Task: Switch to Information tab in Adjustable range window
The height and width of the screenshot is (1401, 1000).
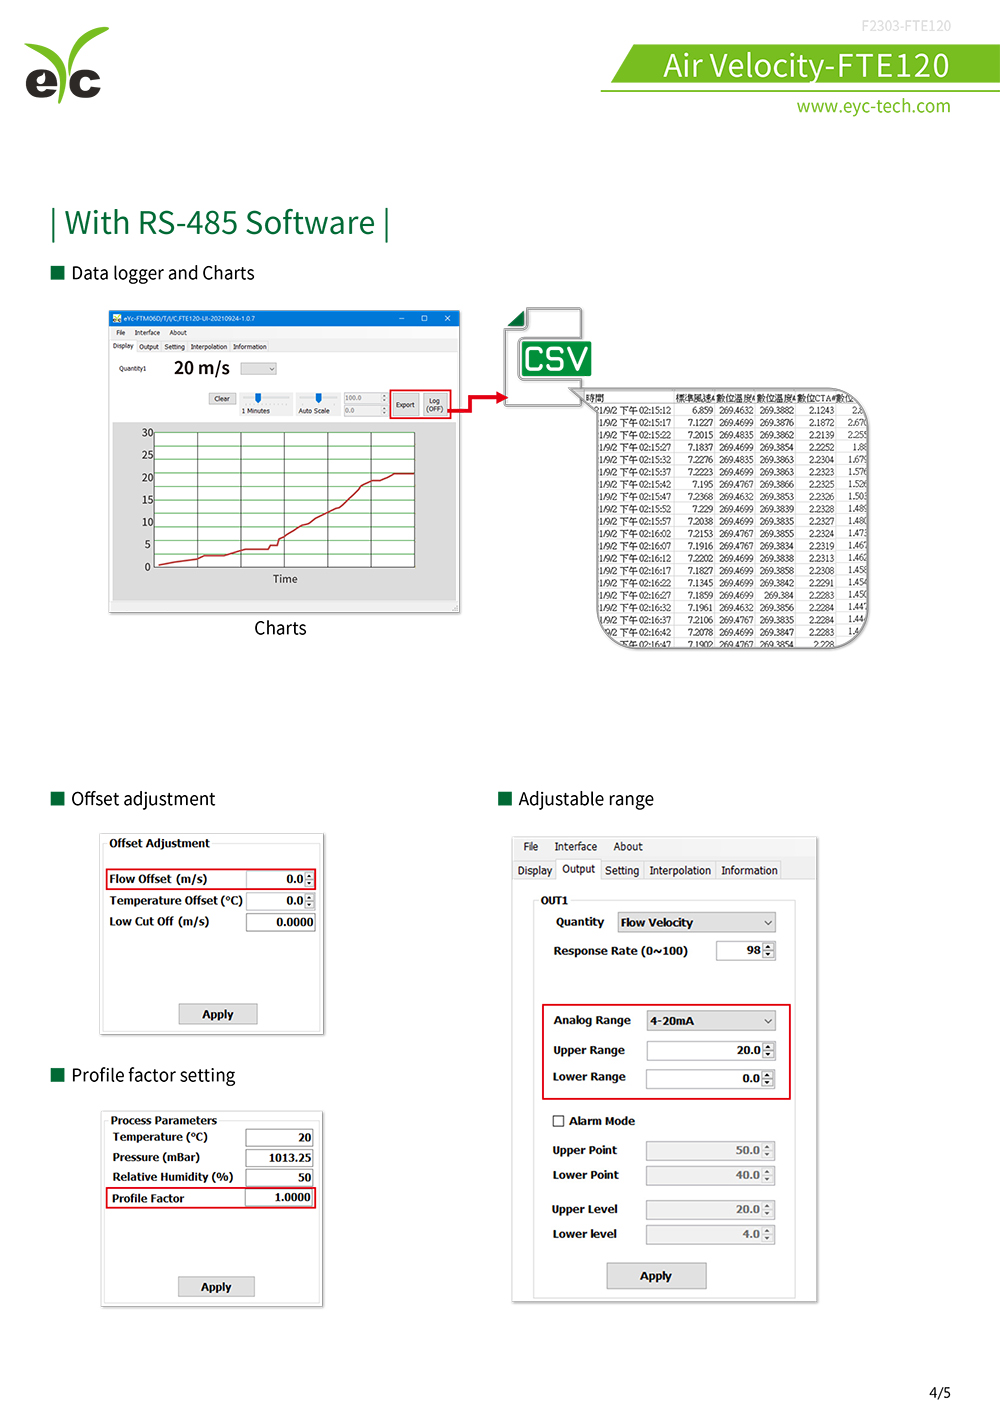Action: [x=749, y=870]
